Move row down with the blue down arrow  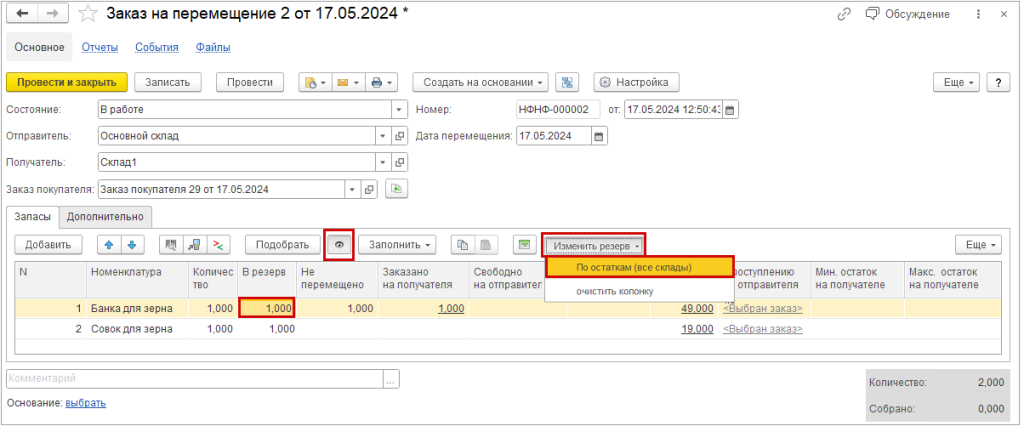(132, 245)
